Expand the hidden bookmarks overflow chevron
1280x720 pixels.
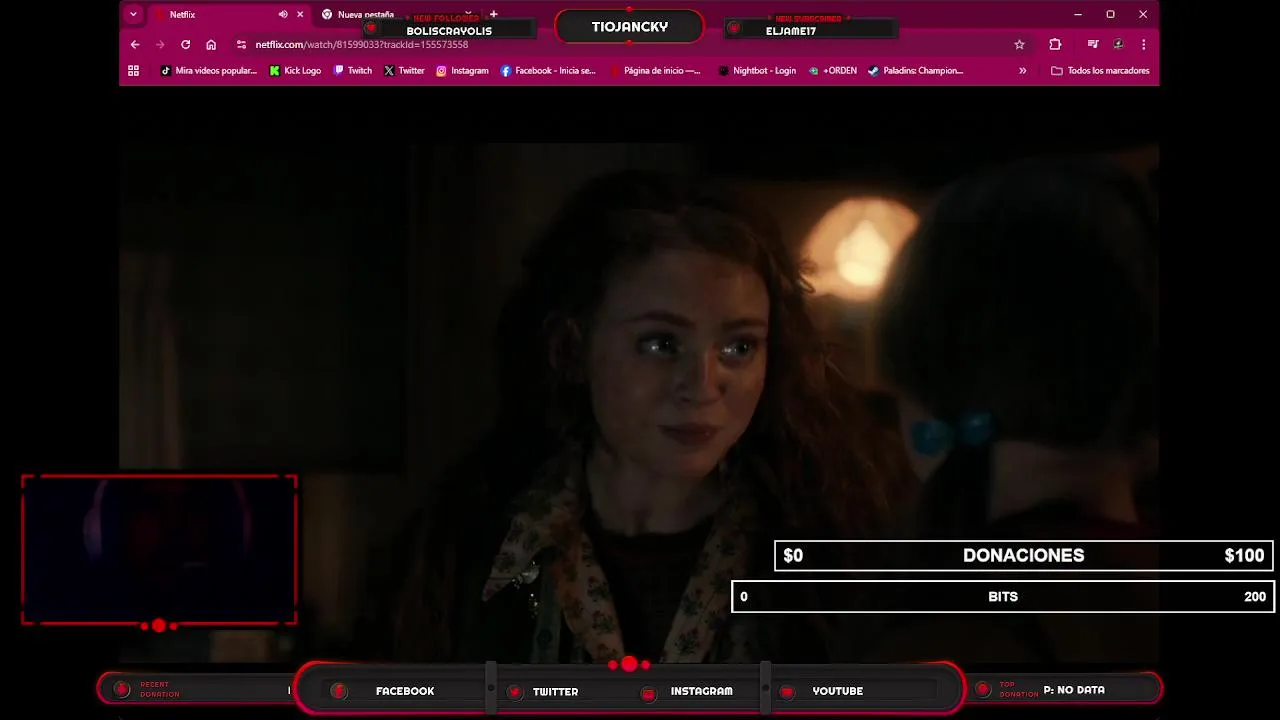(1022, 71)
